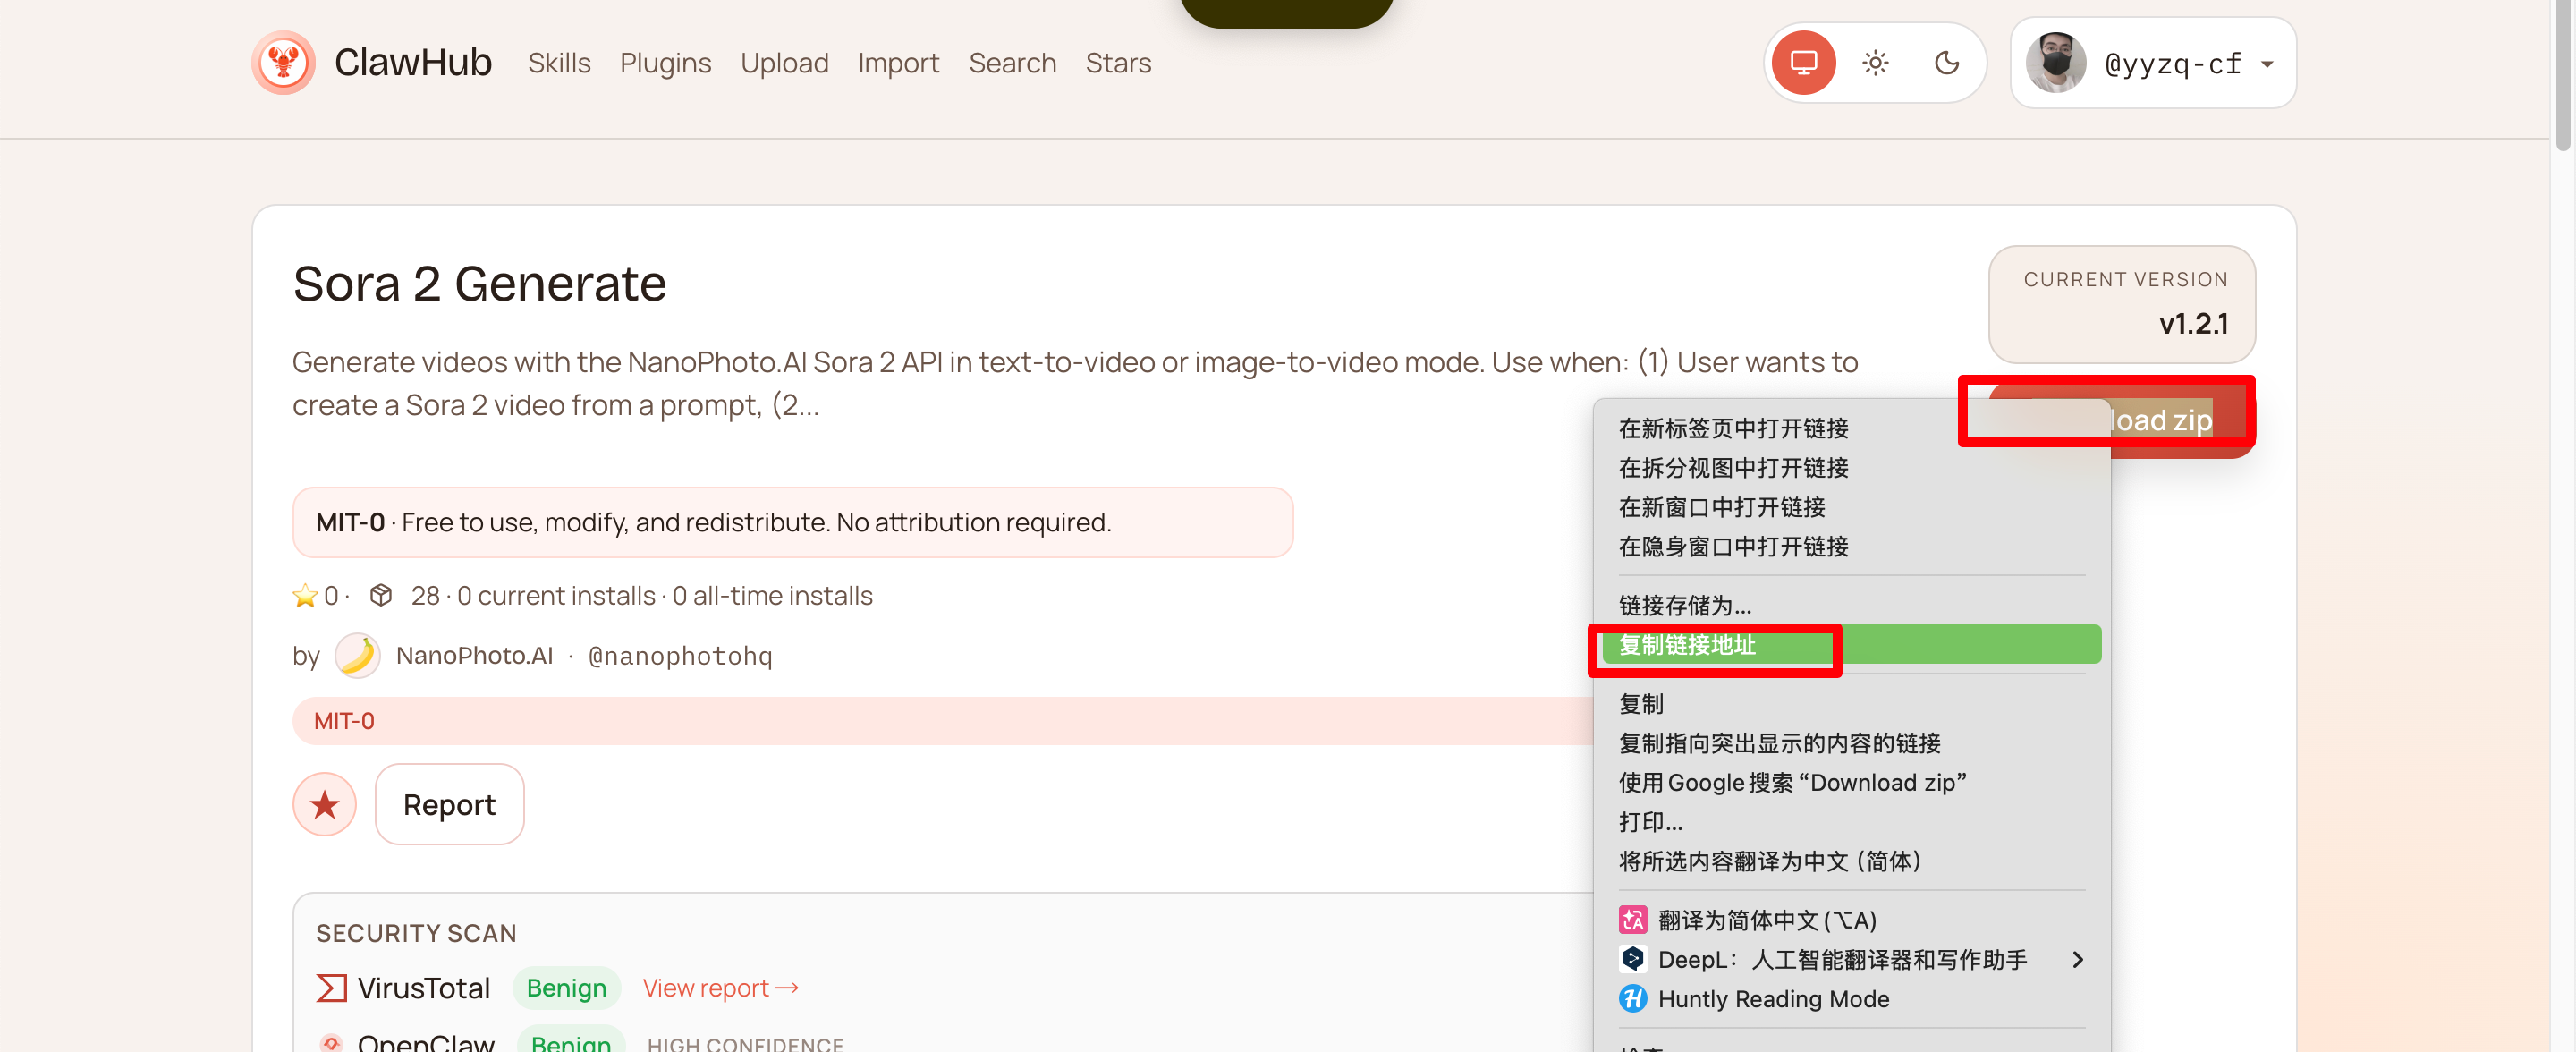Click the Report button

click(x=449, y=804)
